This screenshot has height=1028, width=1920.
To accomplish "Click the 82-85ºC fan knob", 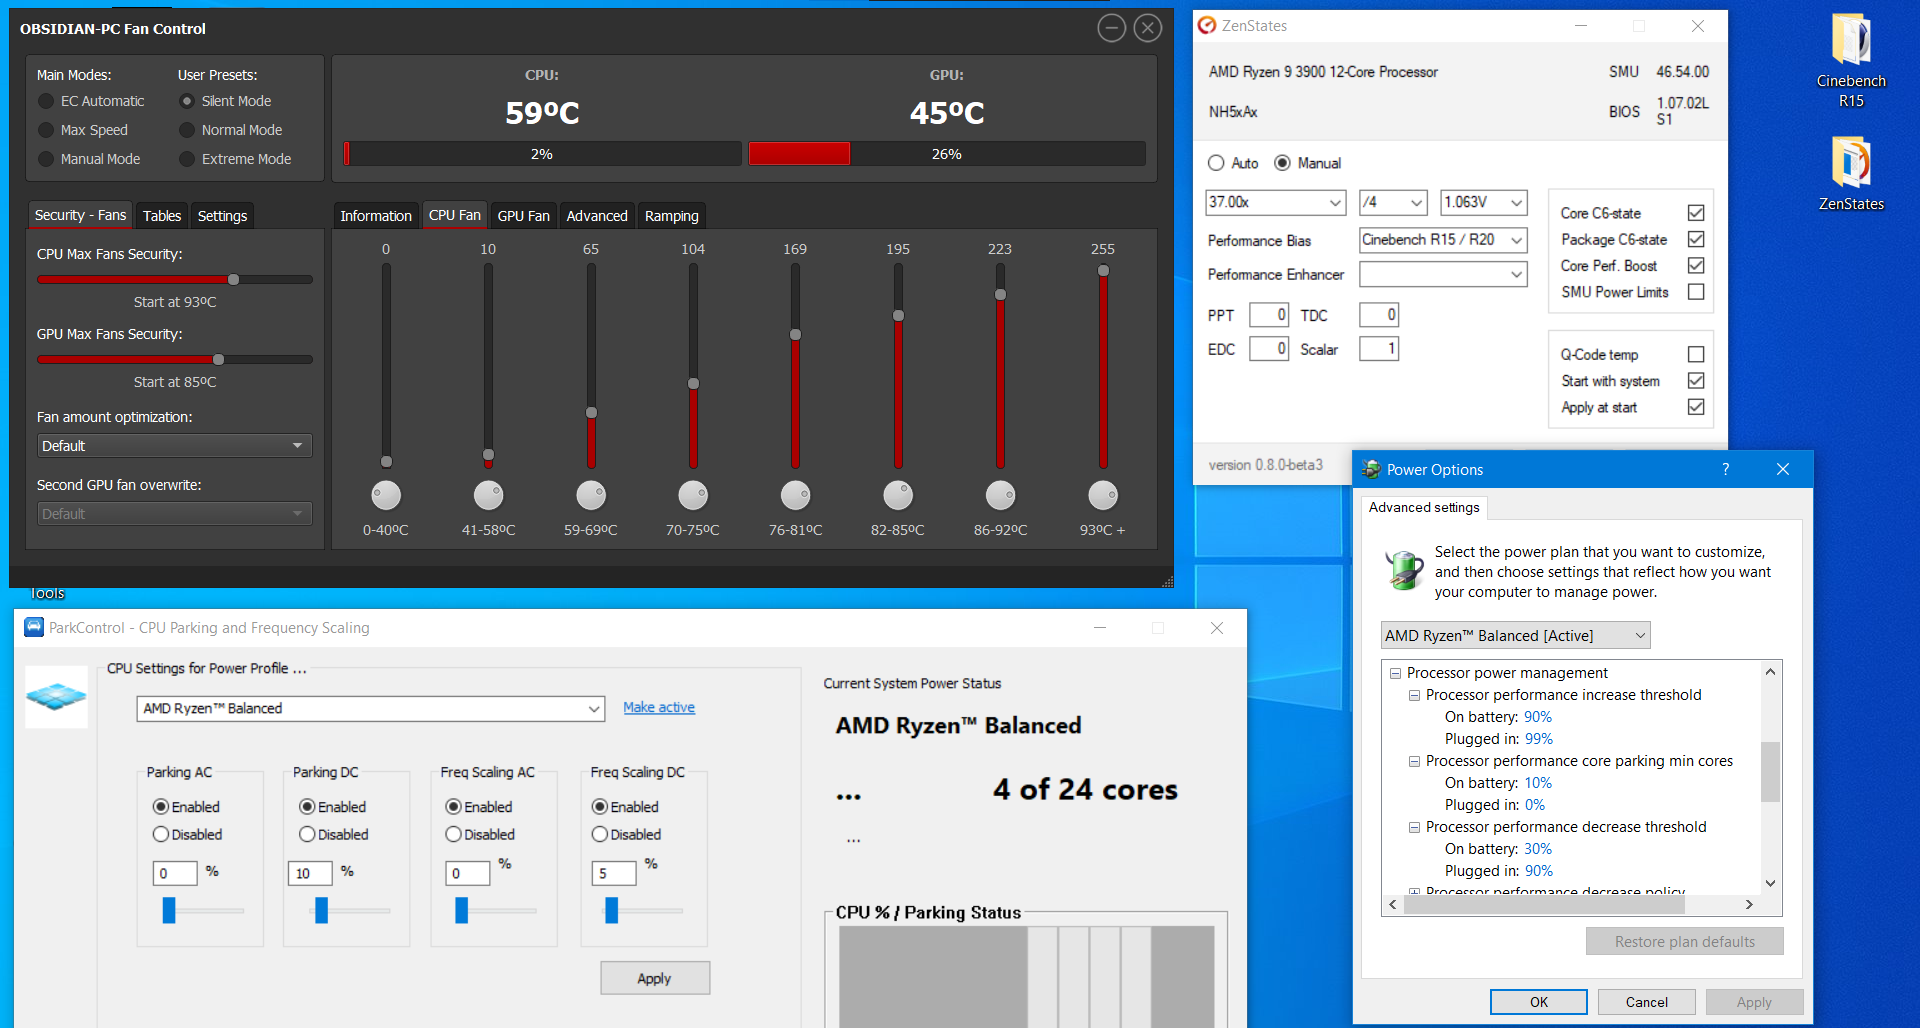I will (898, 495).
